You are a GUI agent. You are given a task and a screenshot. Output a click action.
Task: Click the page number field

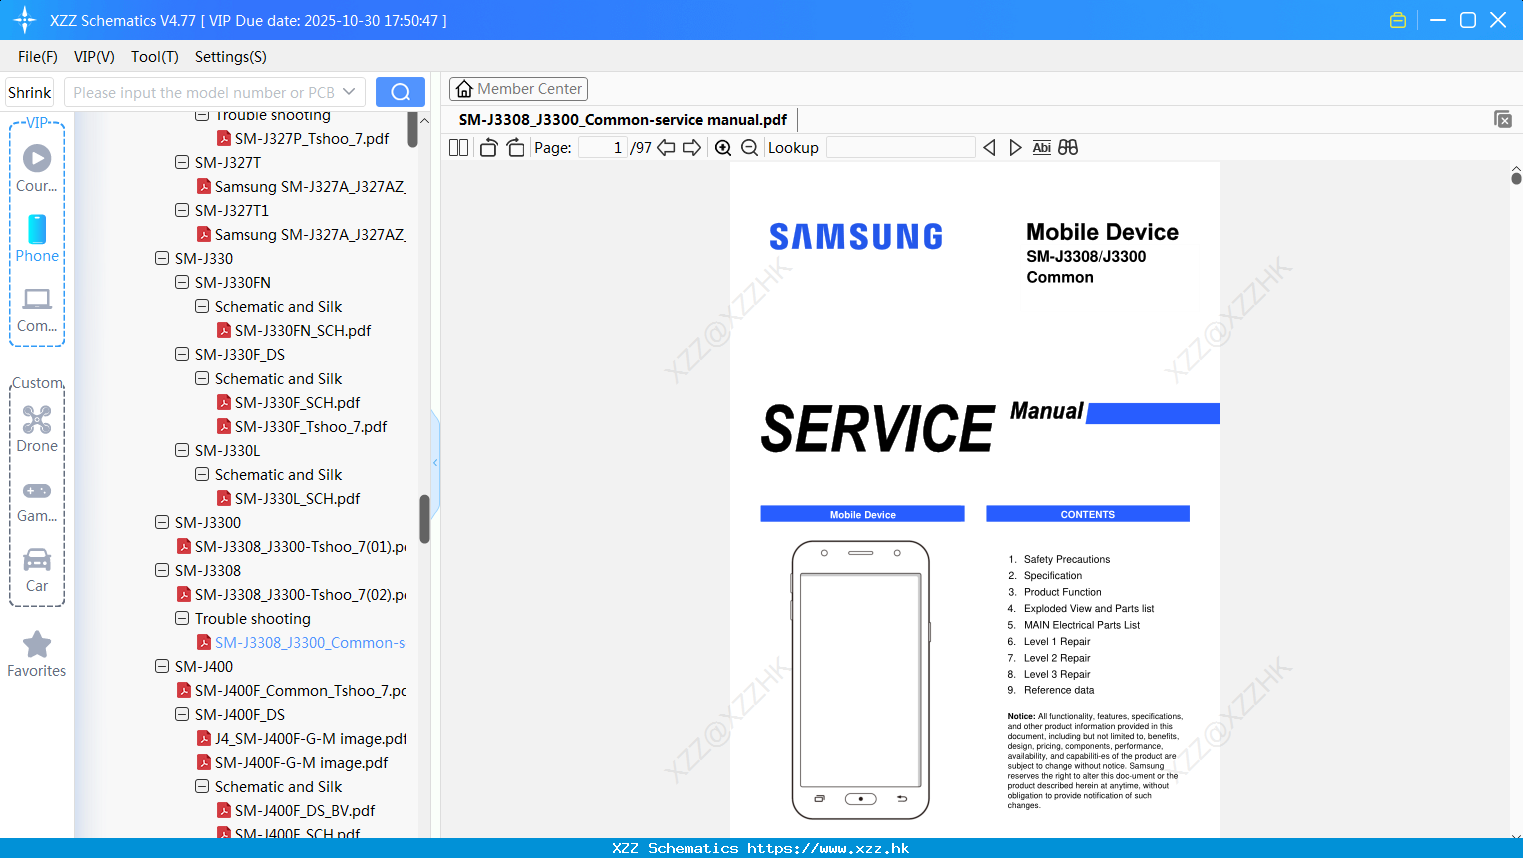[x=602, y=148]
